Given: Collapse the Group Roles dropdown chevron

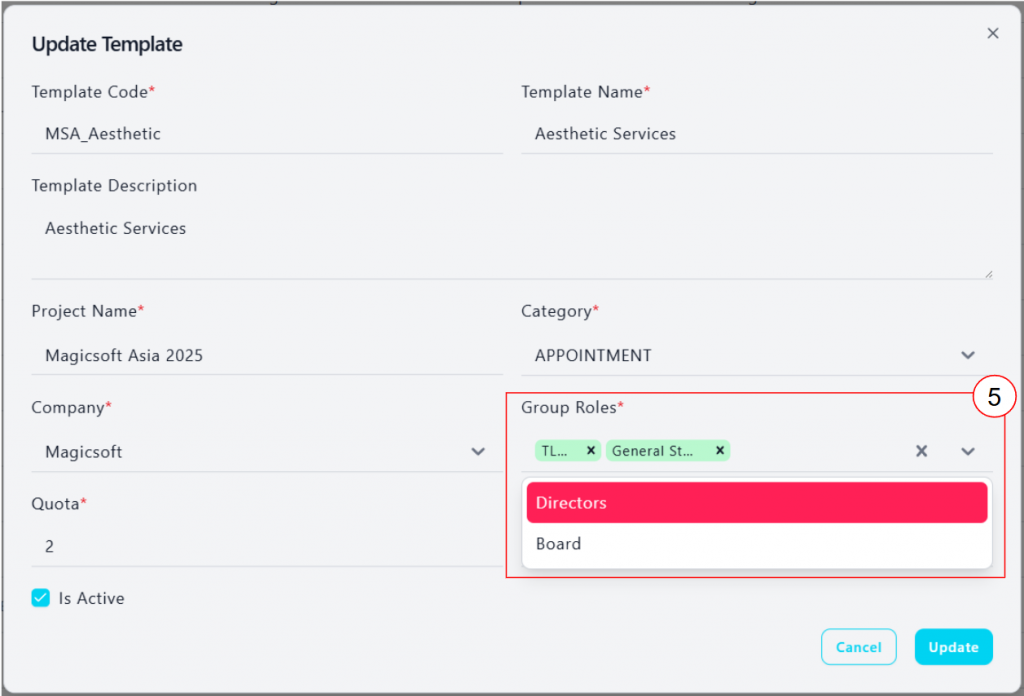Looking at the screenshot, I should click(967, 452).
